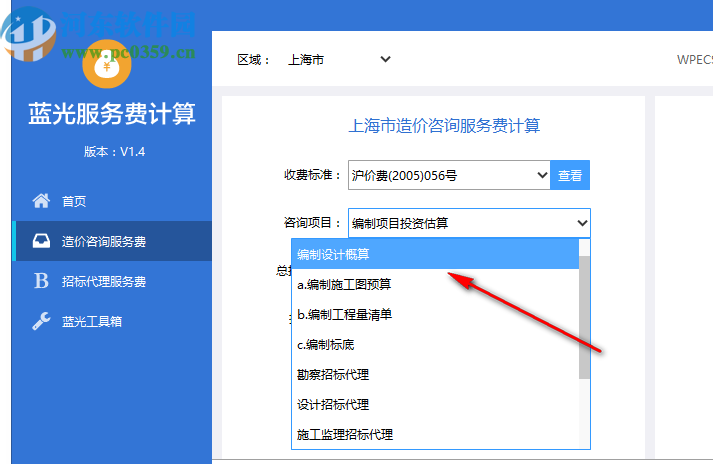This screenshot has height=464, width=713.
Task: Click the inbox icon beside 造价咨询服务费
Action: coord(41,241)
